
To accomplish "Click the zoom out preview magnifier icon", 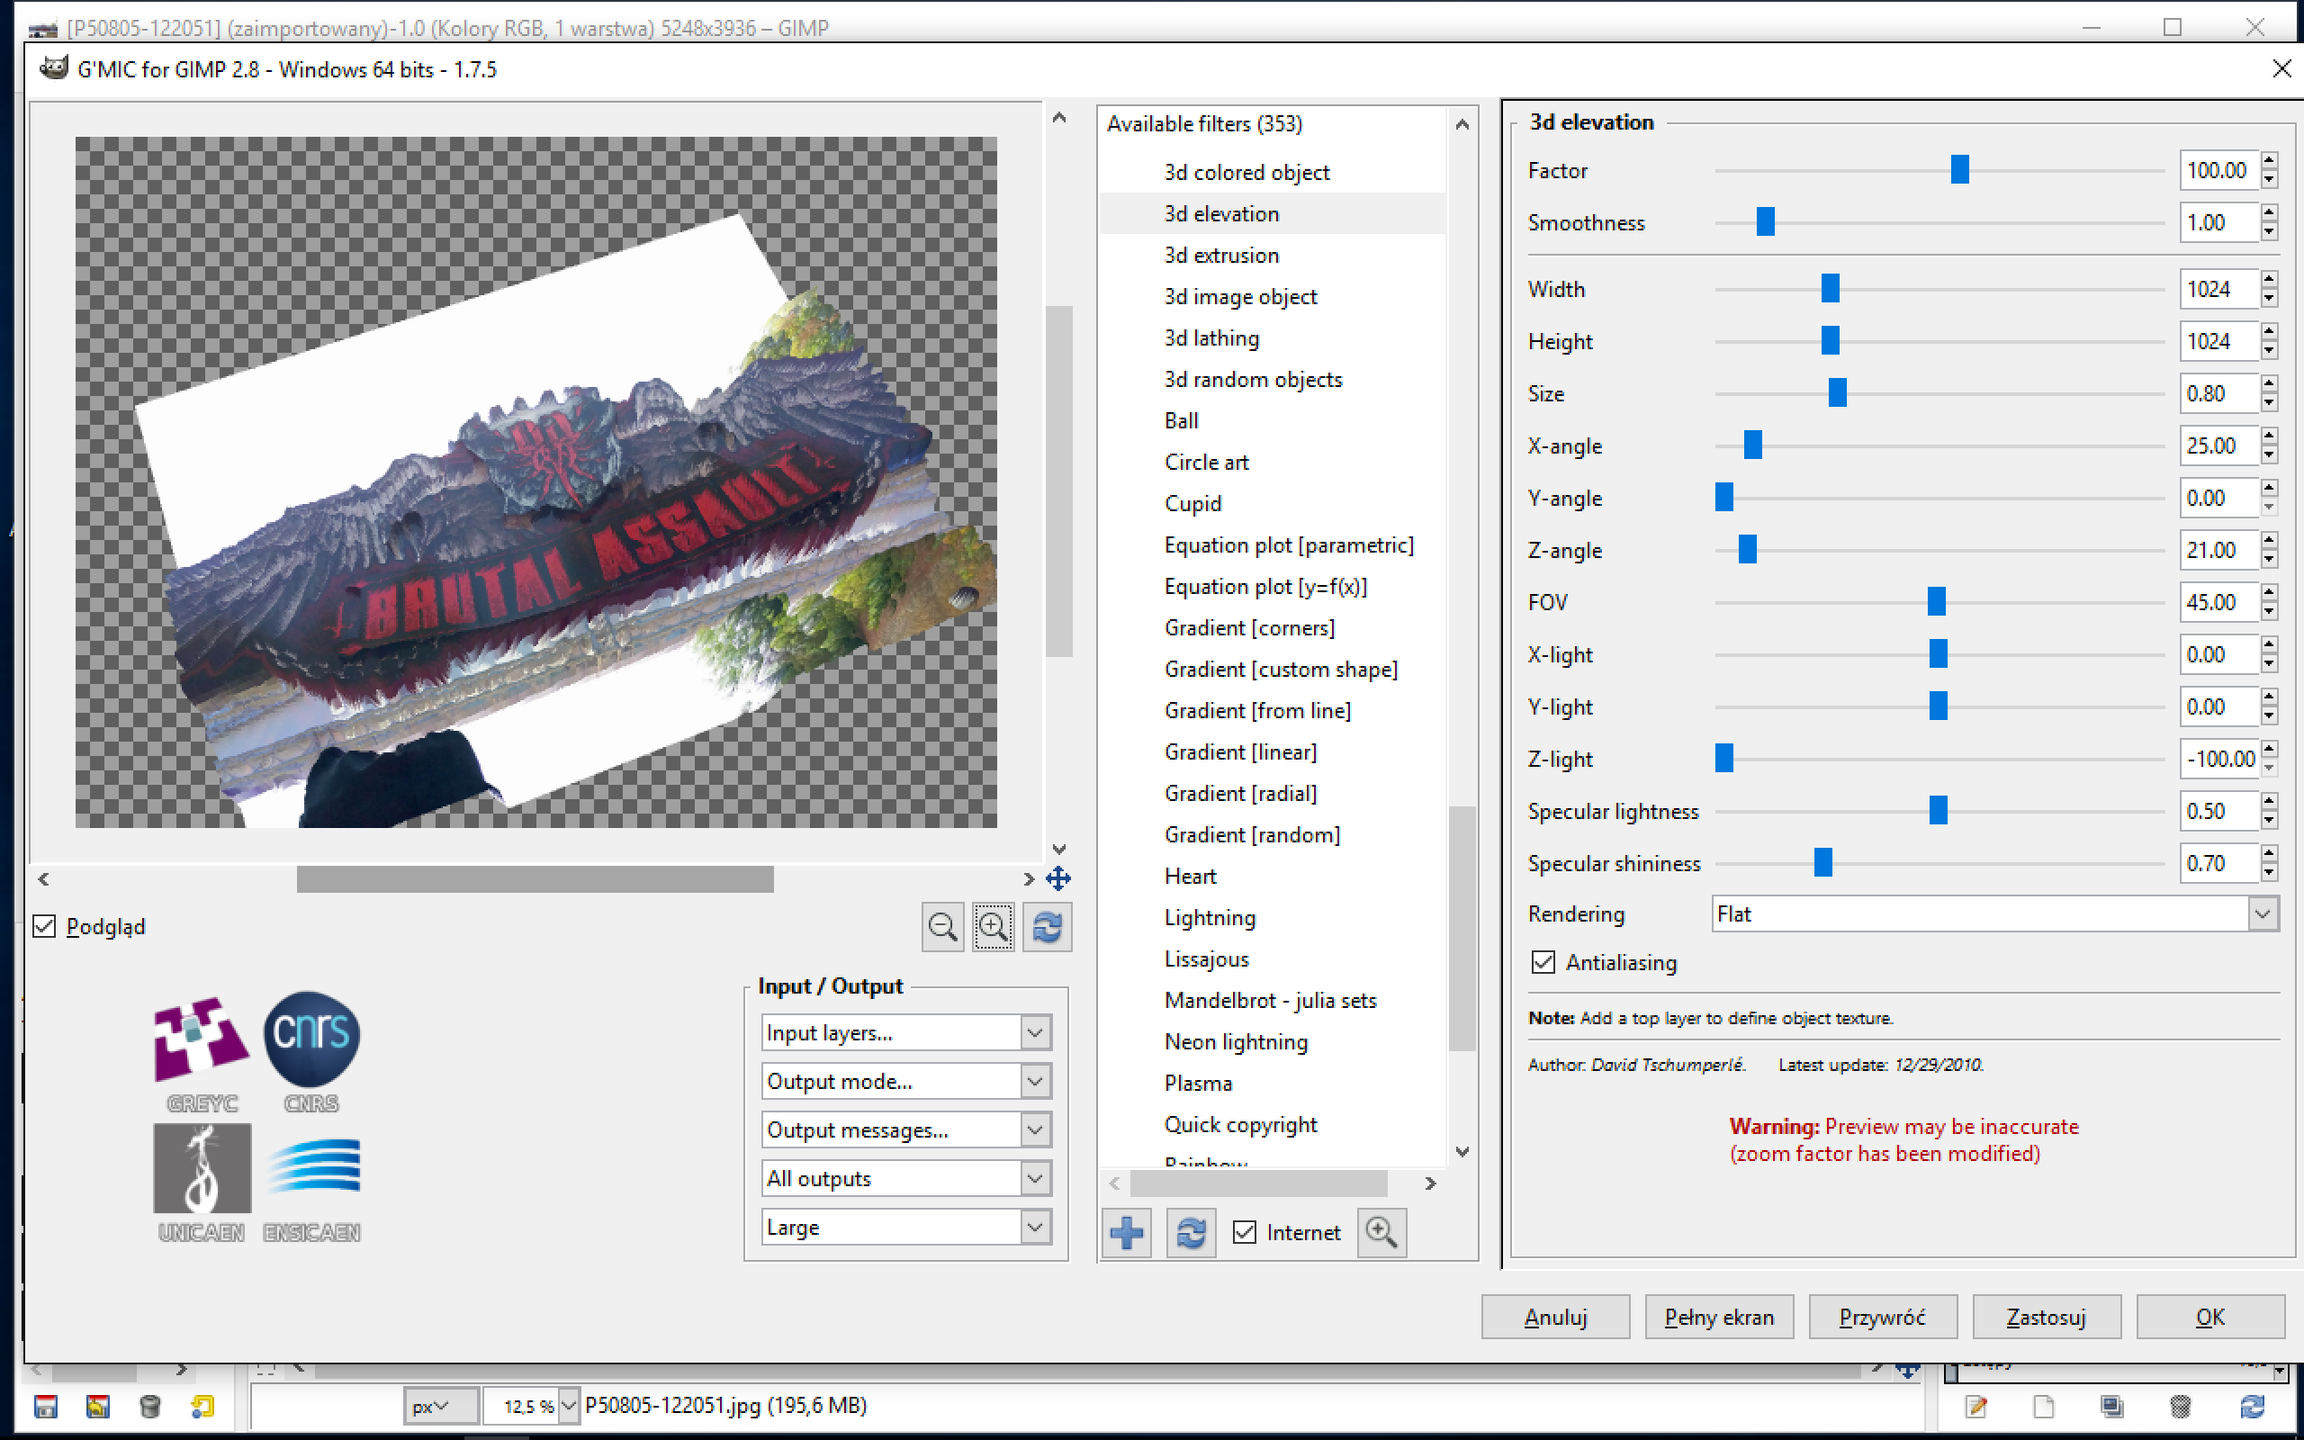I will point(942,927).
